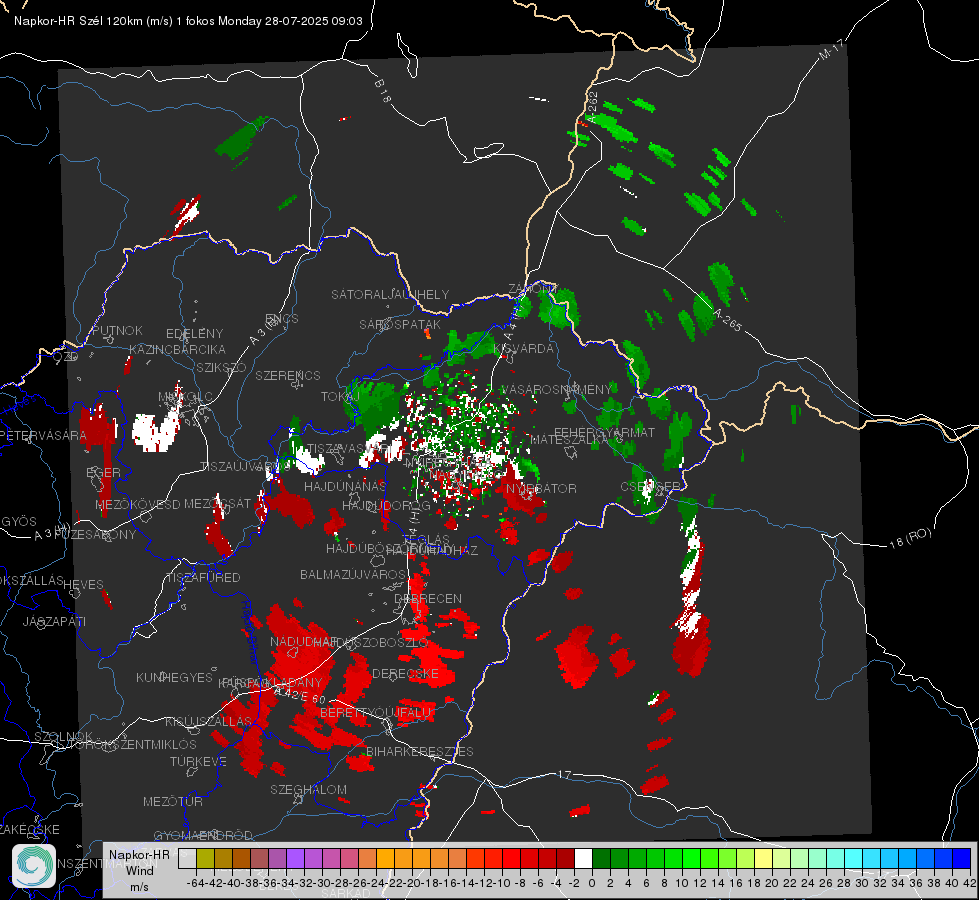This screenshot has height=900, width=979.
Task: Click the MEZŐCSÁT city label
Action: pyautogui.click(x=217, y=503)
